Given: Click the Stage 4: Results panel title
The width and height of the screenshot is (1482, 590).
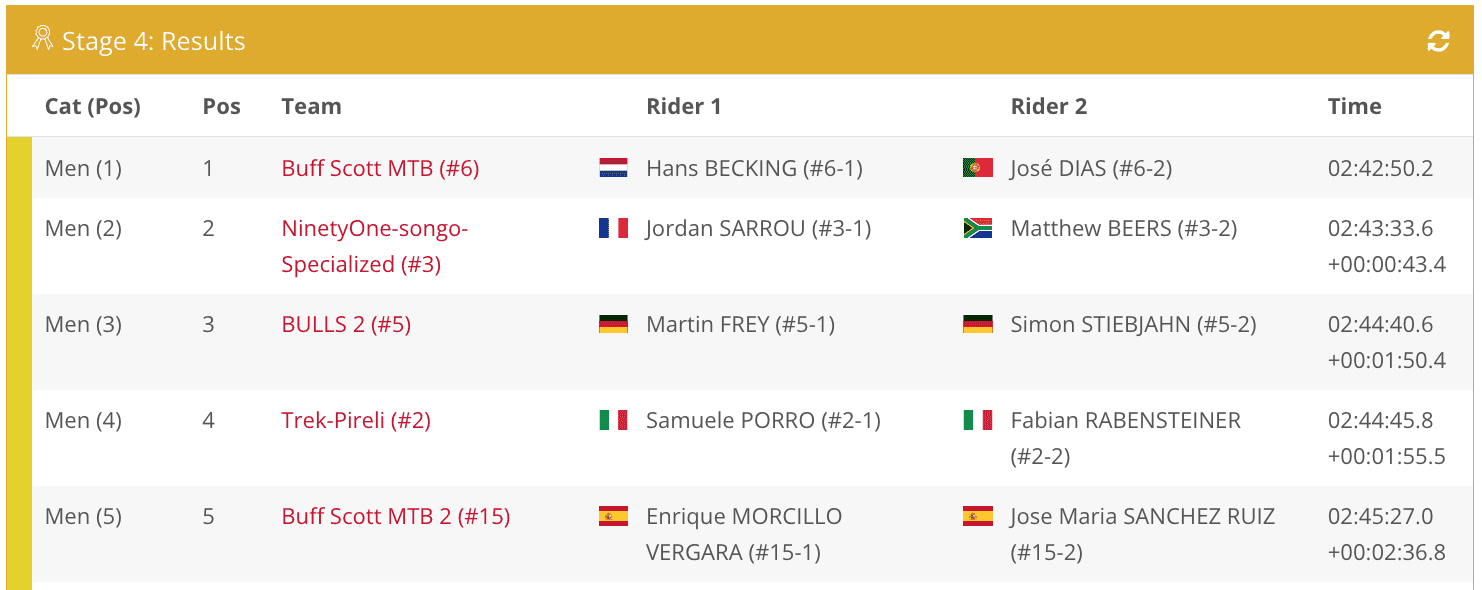Looking at the screenshot, I should pos(153,41).
